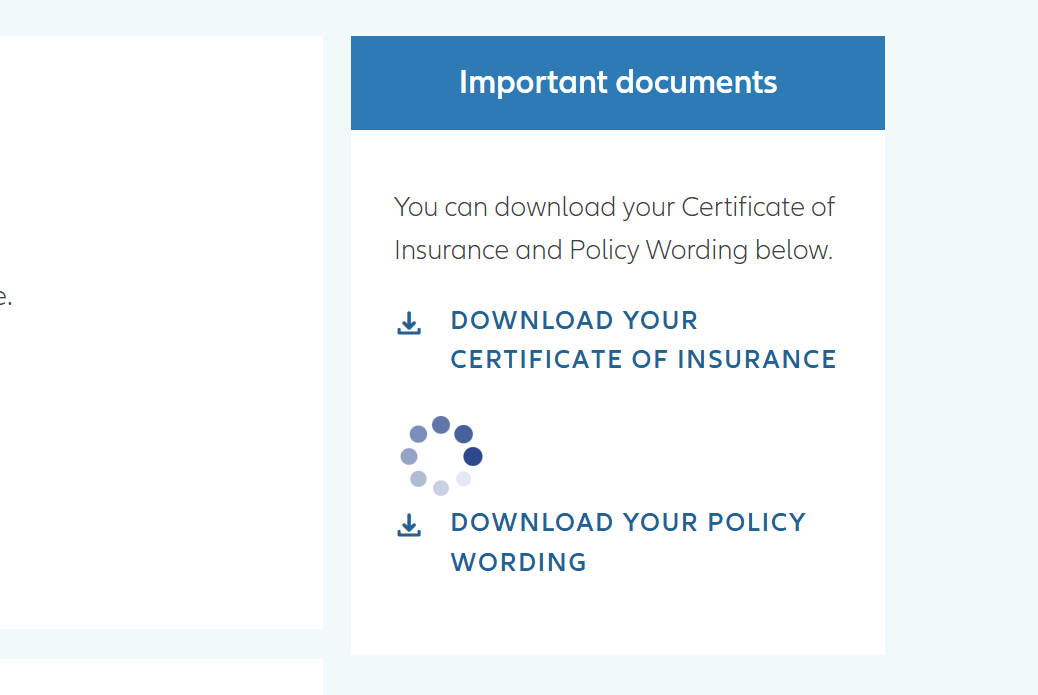This screenshot has width=1038, height=695.
Task: Open the Download Your Certificate of Insurance link
Action: pos(643,340)
